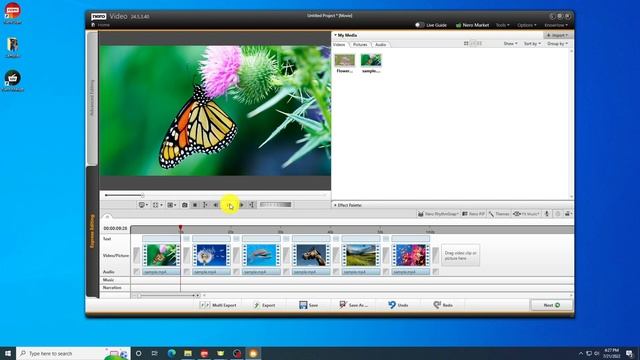Image resolution: width=640 pixels, height=360 pixels.
Task: Open the Tools menu
Action: pyautogui.click(x=502, y=25)
